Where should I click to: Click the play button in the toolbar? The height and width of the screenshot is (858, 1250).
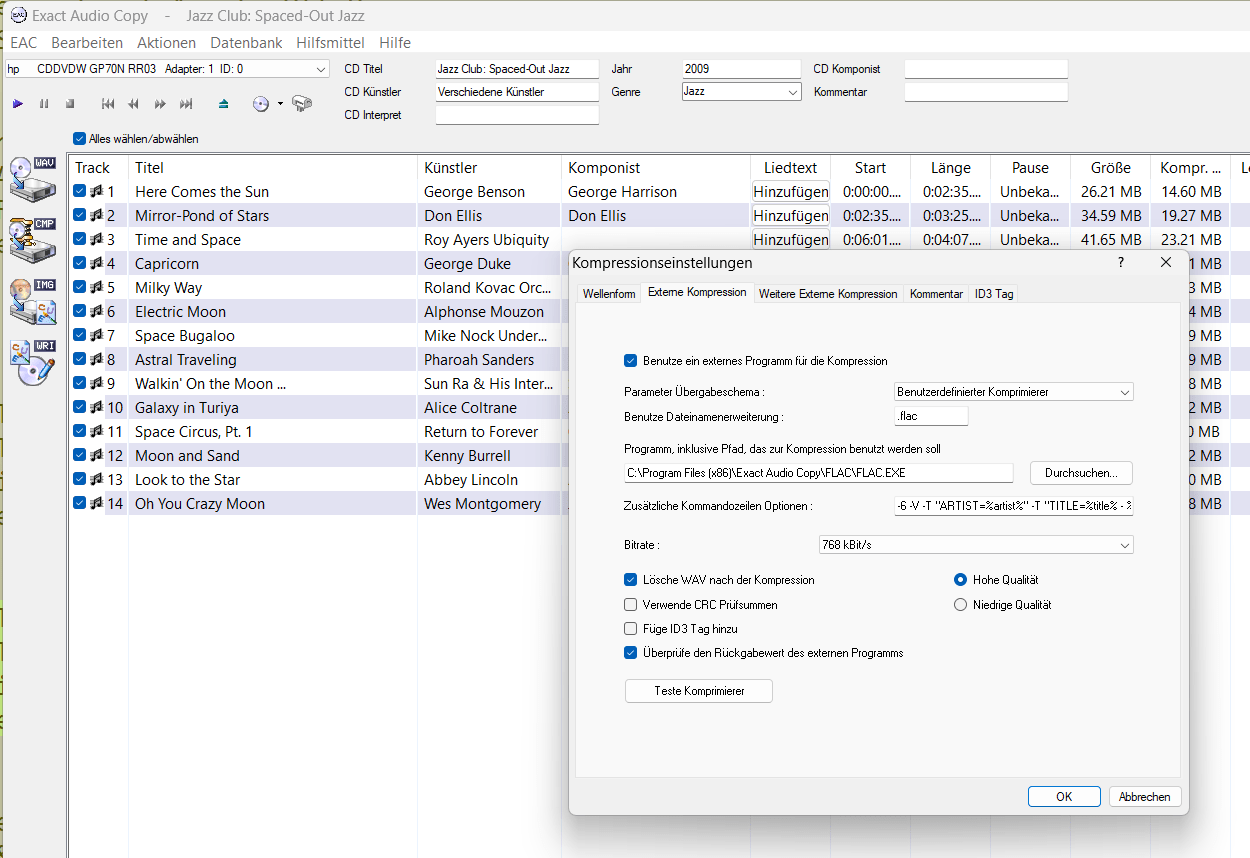(18, 104)
